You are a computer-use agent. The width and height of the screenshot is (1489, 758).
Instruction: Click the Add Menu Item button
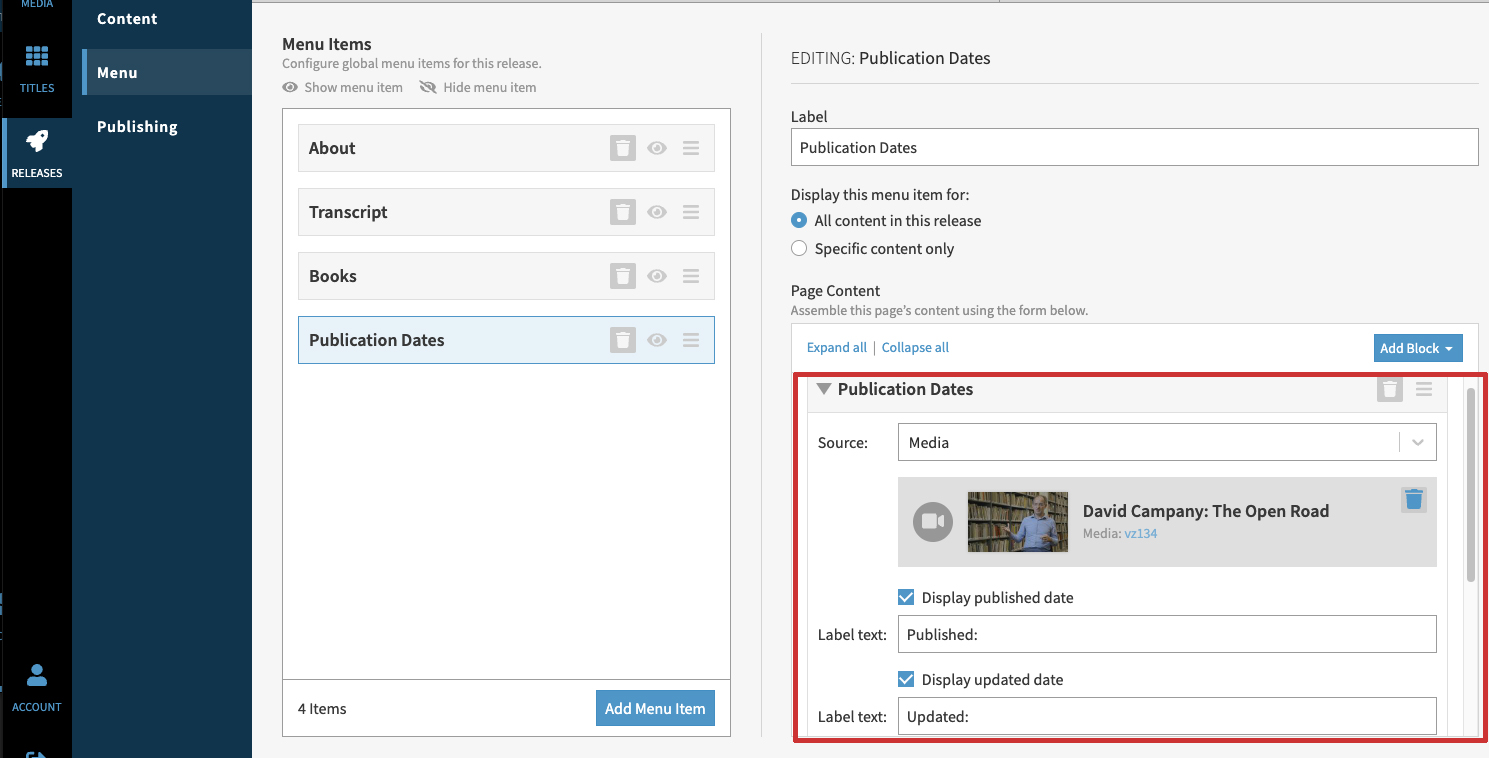point(655,708)
